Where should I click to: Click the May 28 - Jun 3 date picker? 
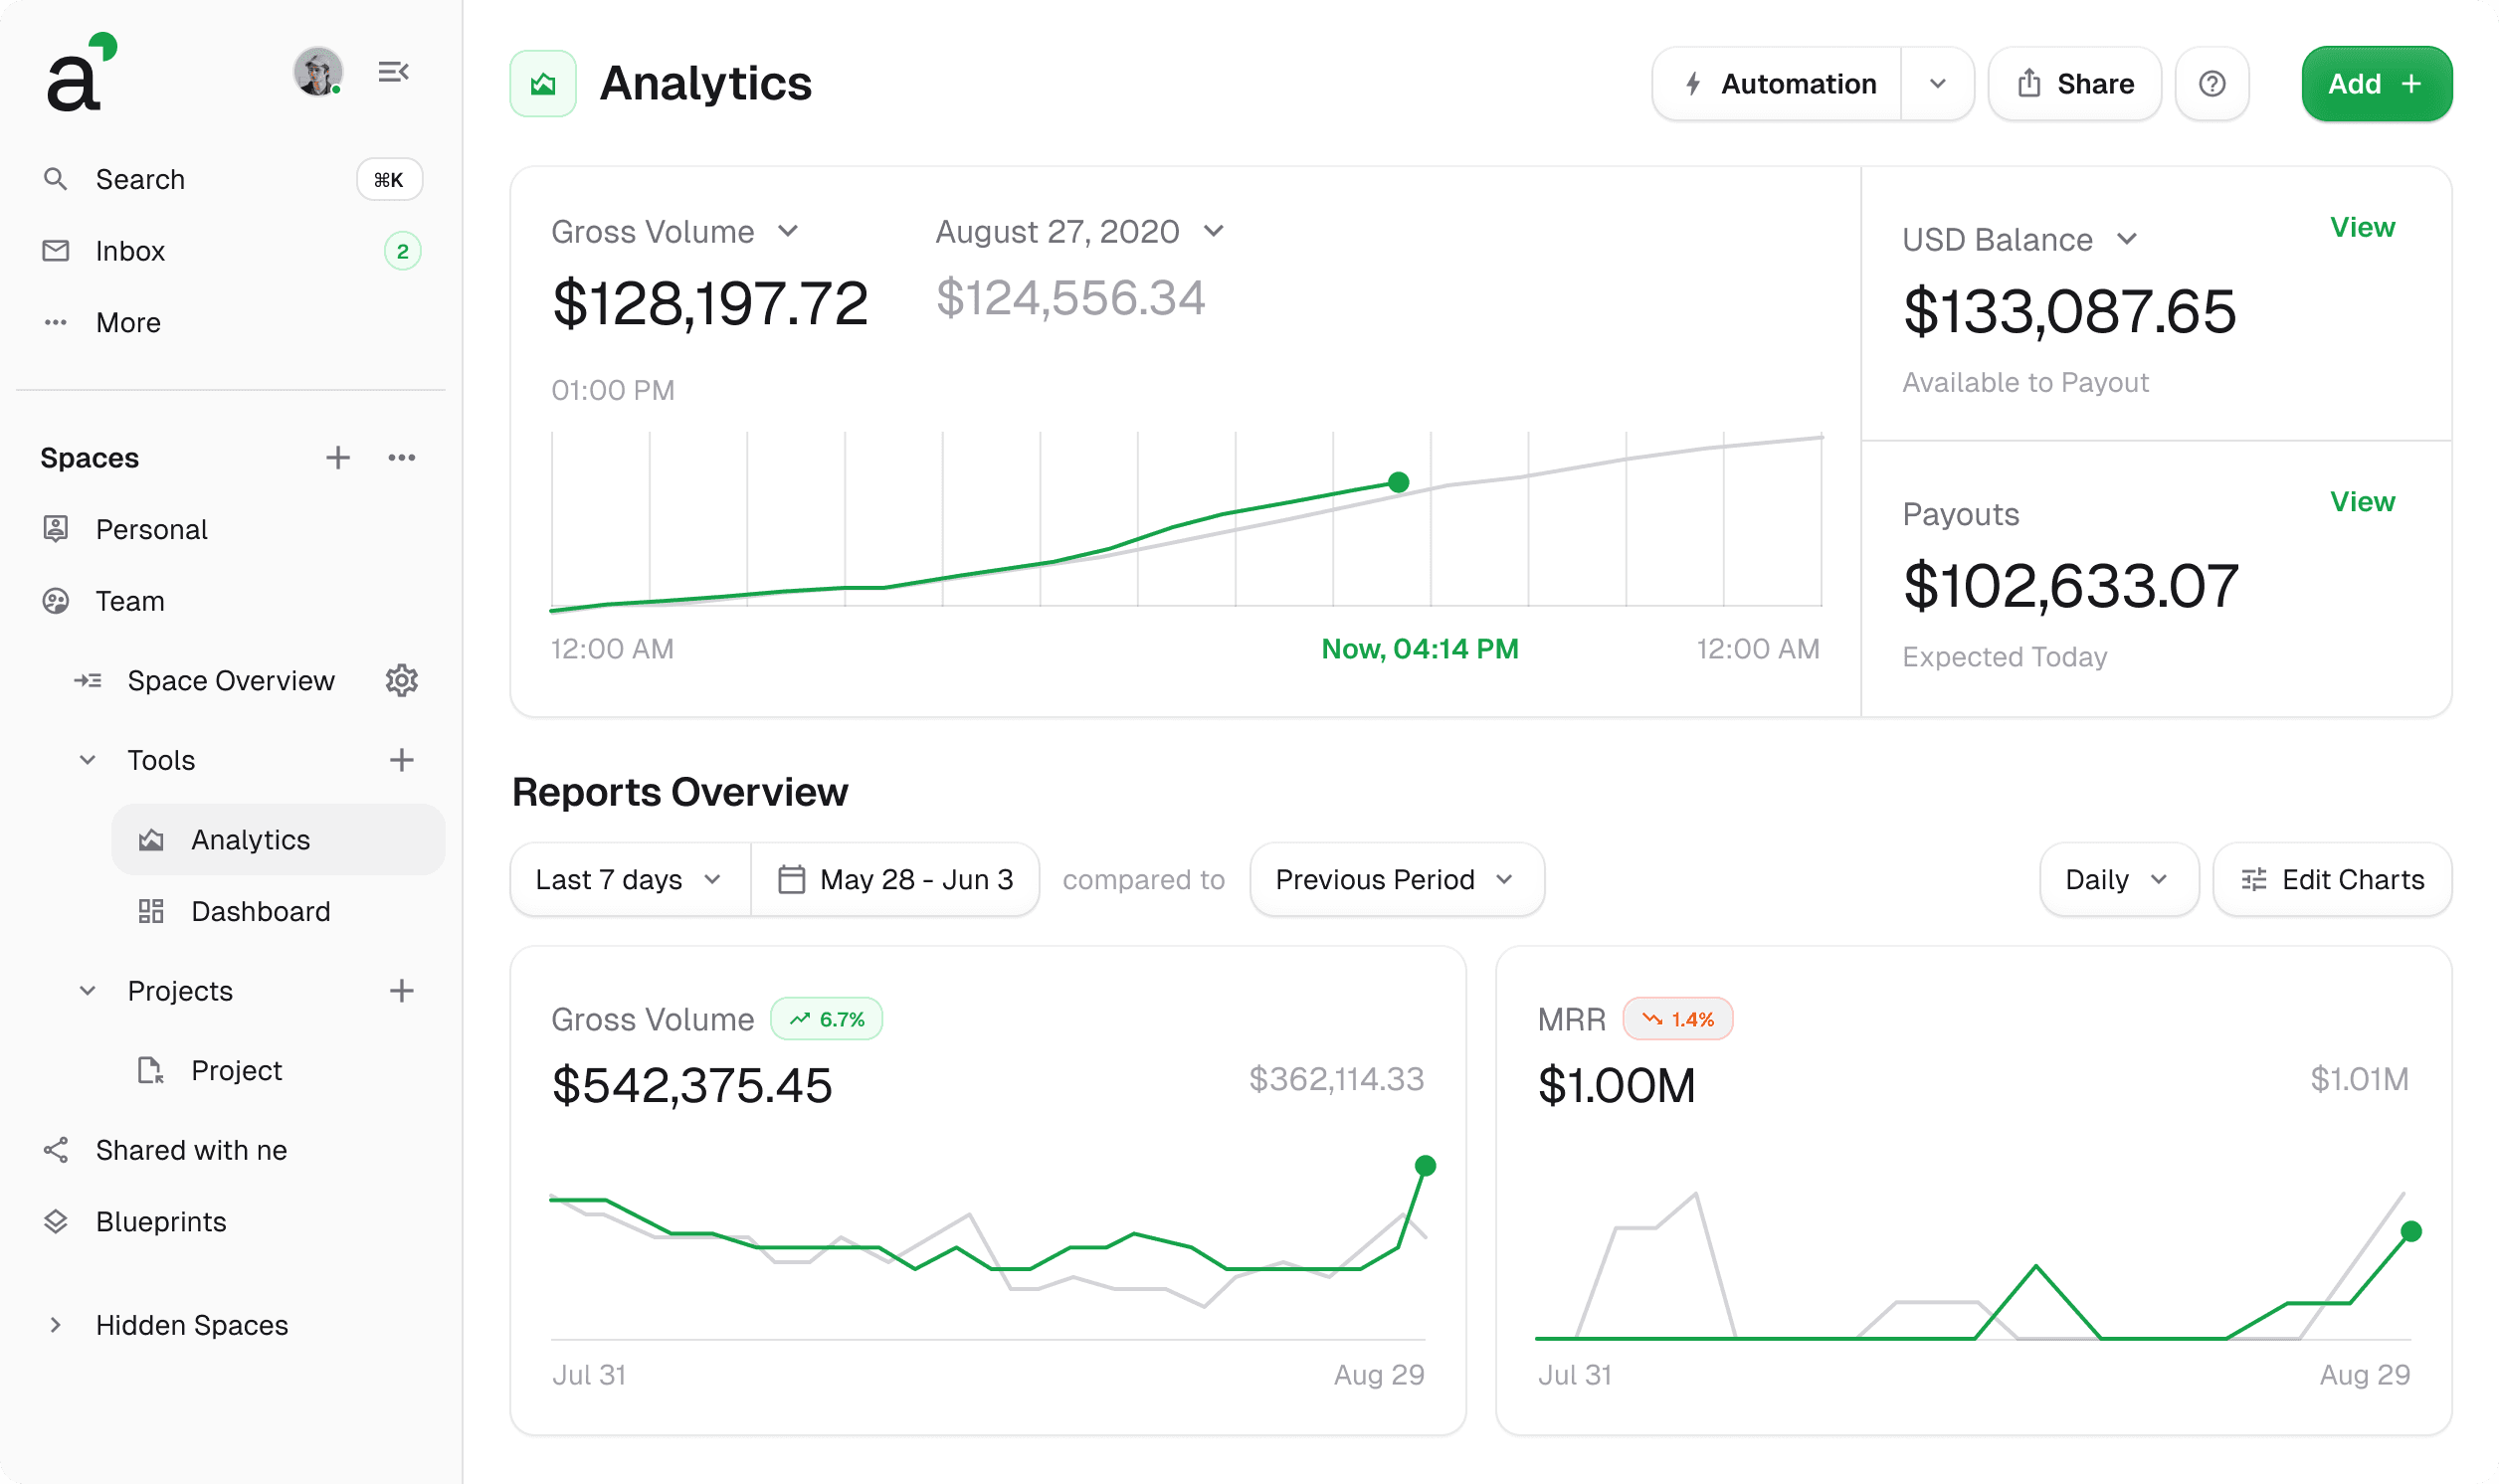click(x=896, y=880)
